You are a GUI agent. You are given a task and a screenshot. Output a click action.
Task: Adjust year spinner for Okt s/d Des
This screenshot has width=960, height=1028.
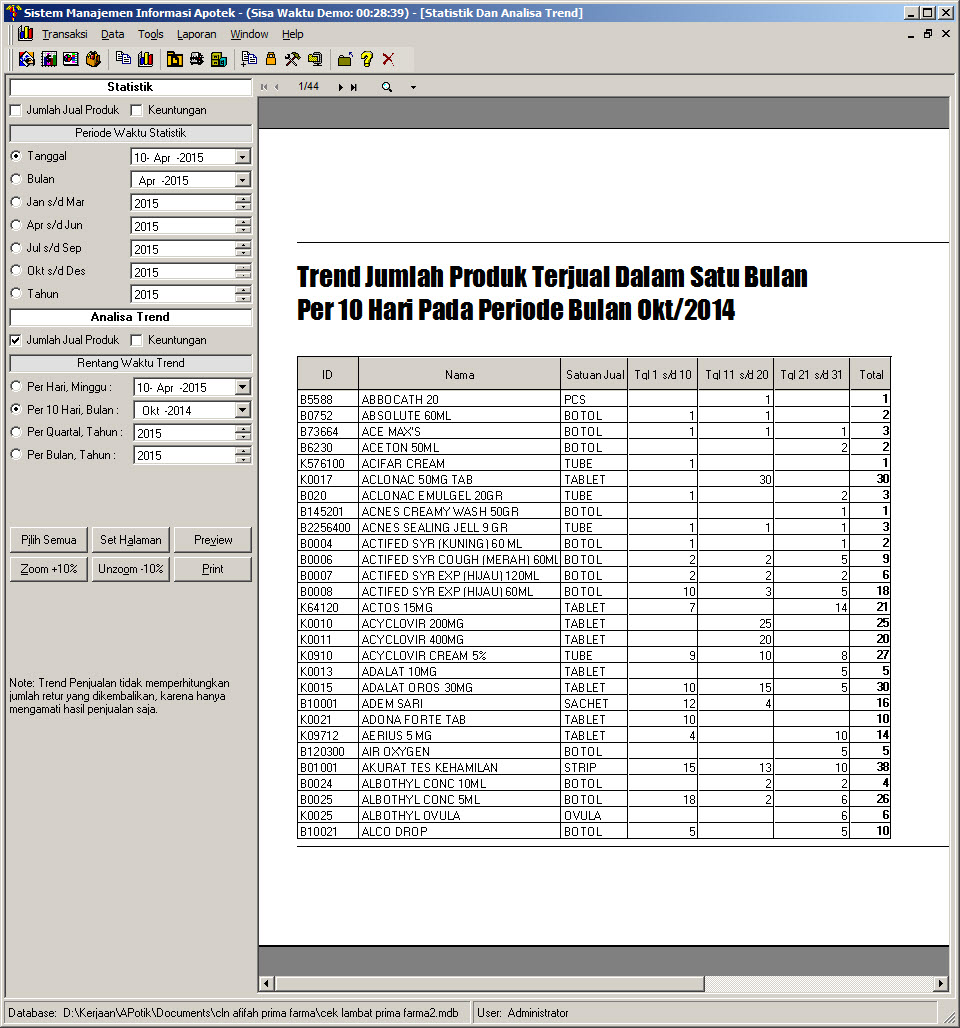point(243,272)
